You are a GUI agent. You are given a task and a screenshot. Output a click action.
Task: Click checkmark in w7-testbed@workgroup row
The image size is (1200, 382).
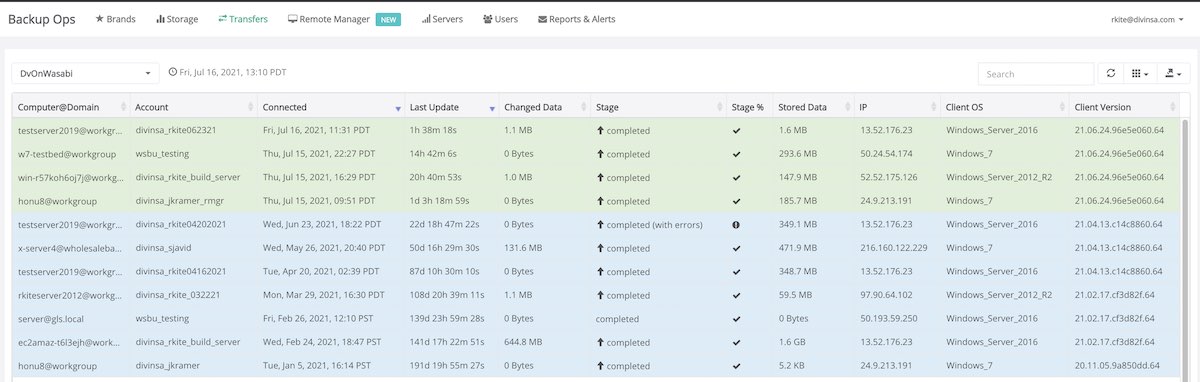coord(737,154)
